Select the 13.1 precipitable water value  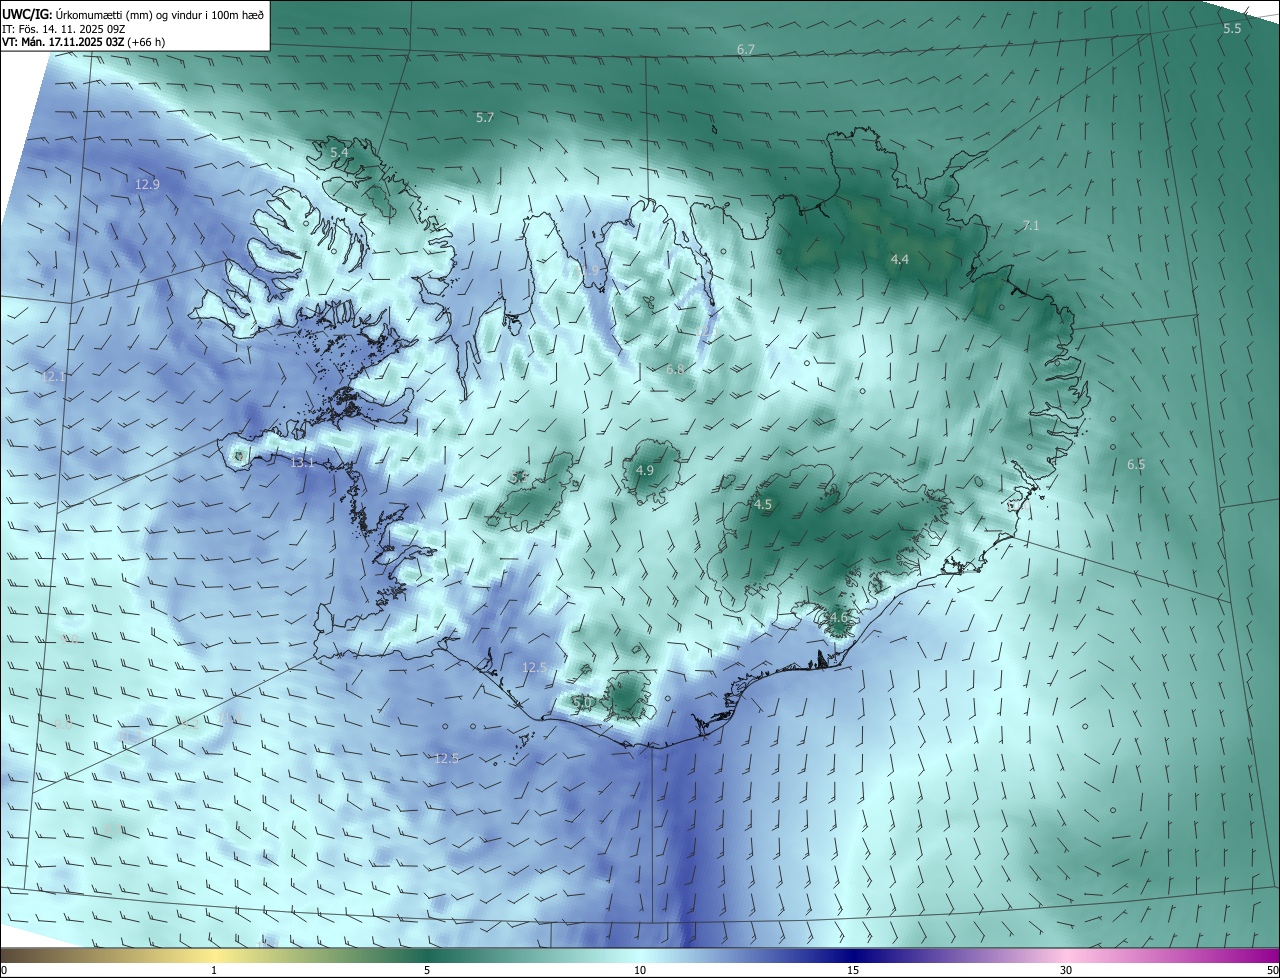pyautogui.click(x=302, y=463)
